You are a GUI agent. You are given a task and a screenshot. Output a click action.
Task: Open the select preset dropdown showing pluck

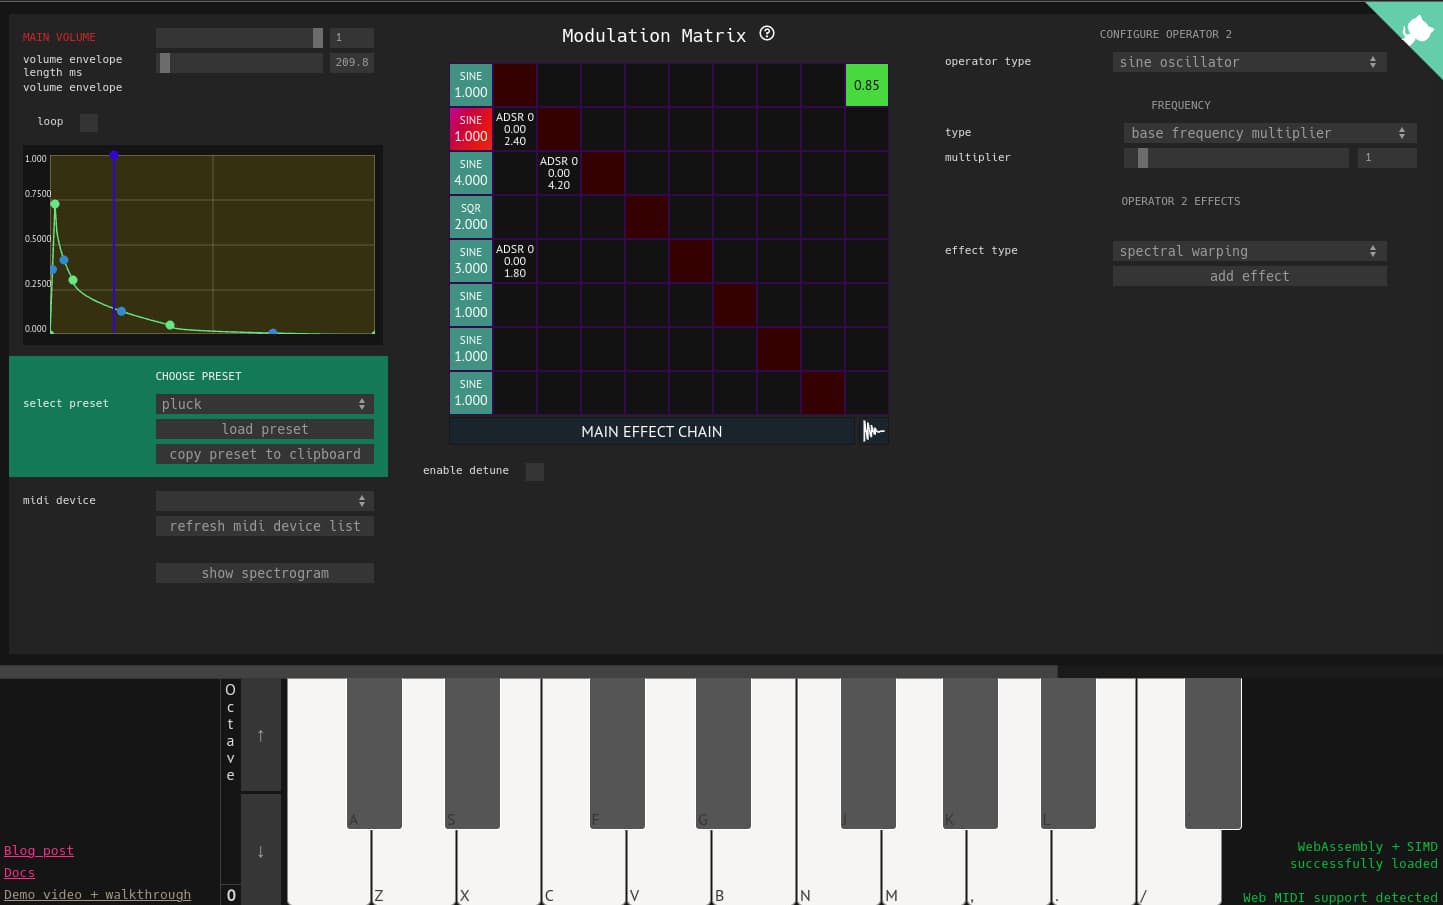[265, 404]
